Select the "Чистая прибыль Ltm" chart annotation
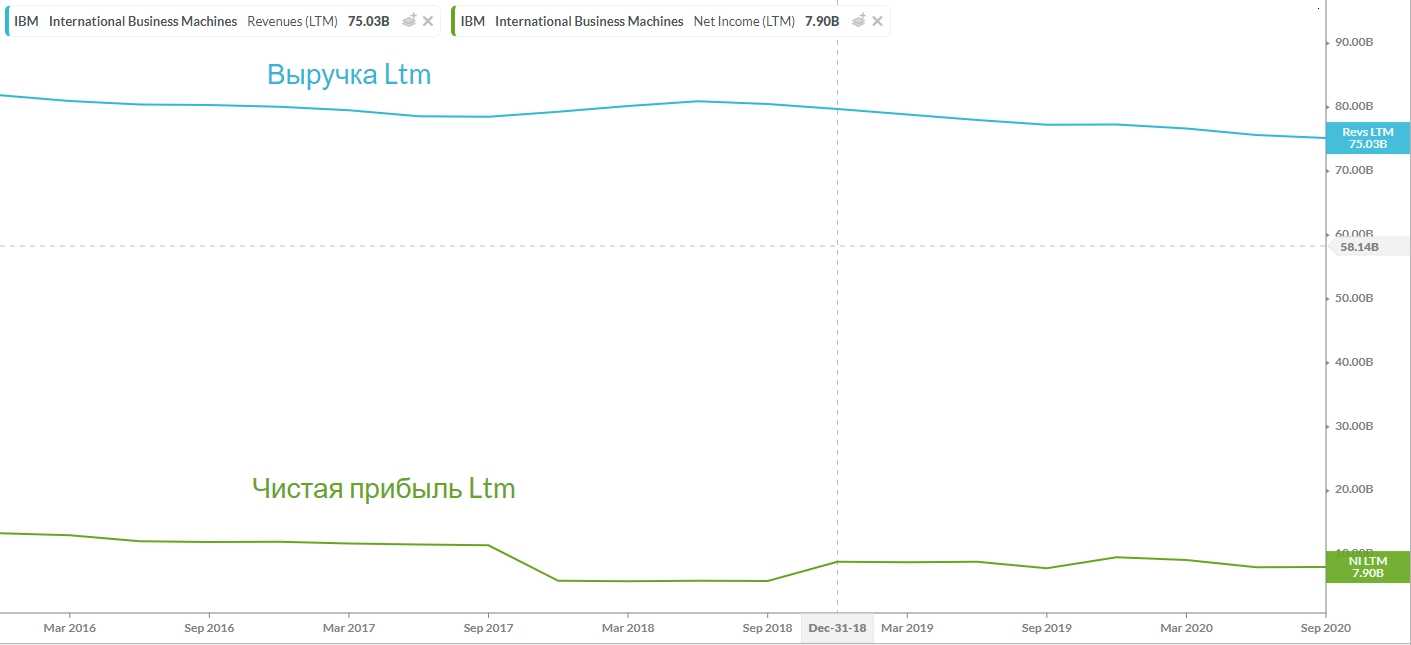The image size is (1411, 645). coord(384,489)
